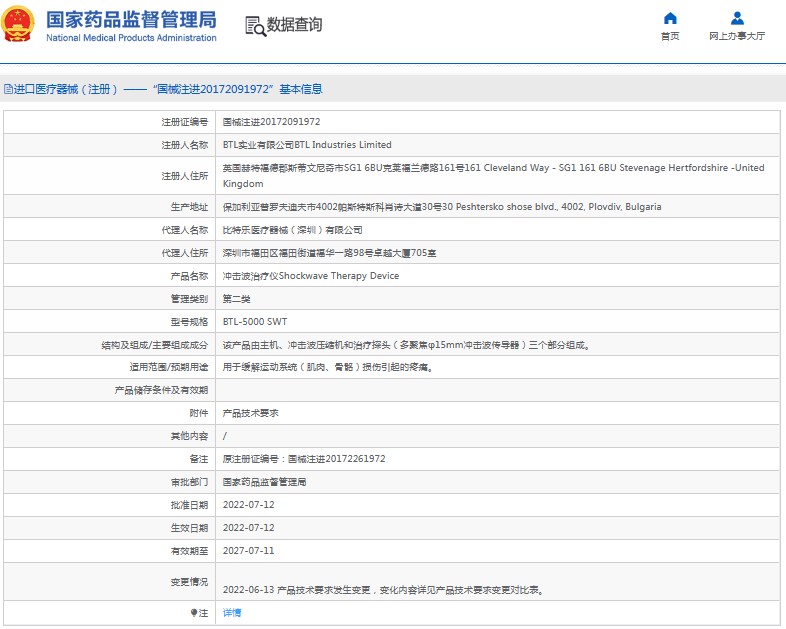
Task: Click the 注册证编号 row label
Action: pyautogui.click(x=184, y=122)
